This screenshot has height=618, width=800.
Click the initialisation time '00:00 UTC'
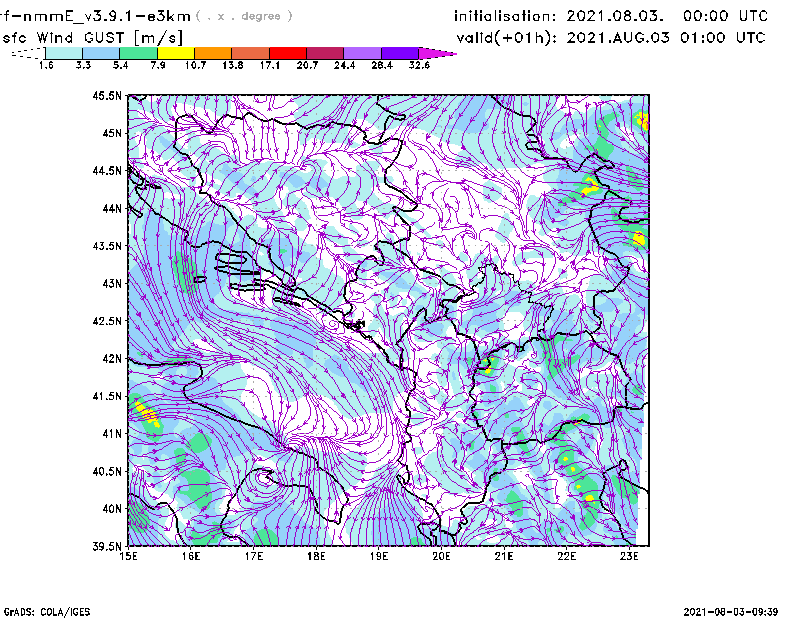[x=725, y=16]
